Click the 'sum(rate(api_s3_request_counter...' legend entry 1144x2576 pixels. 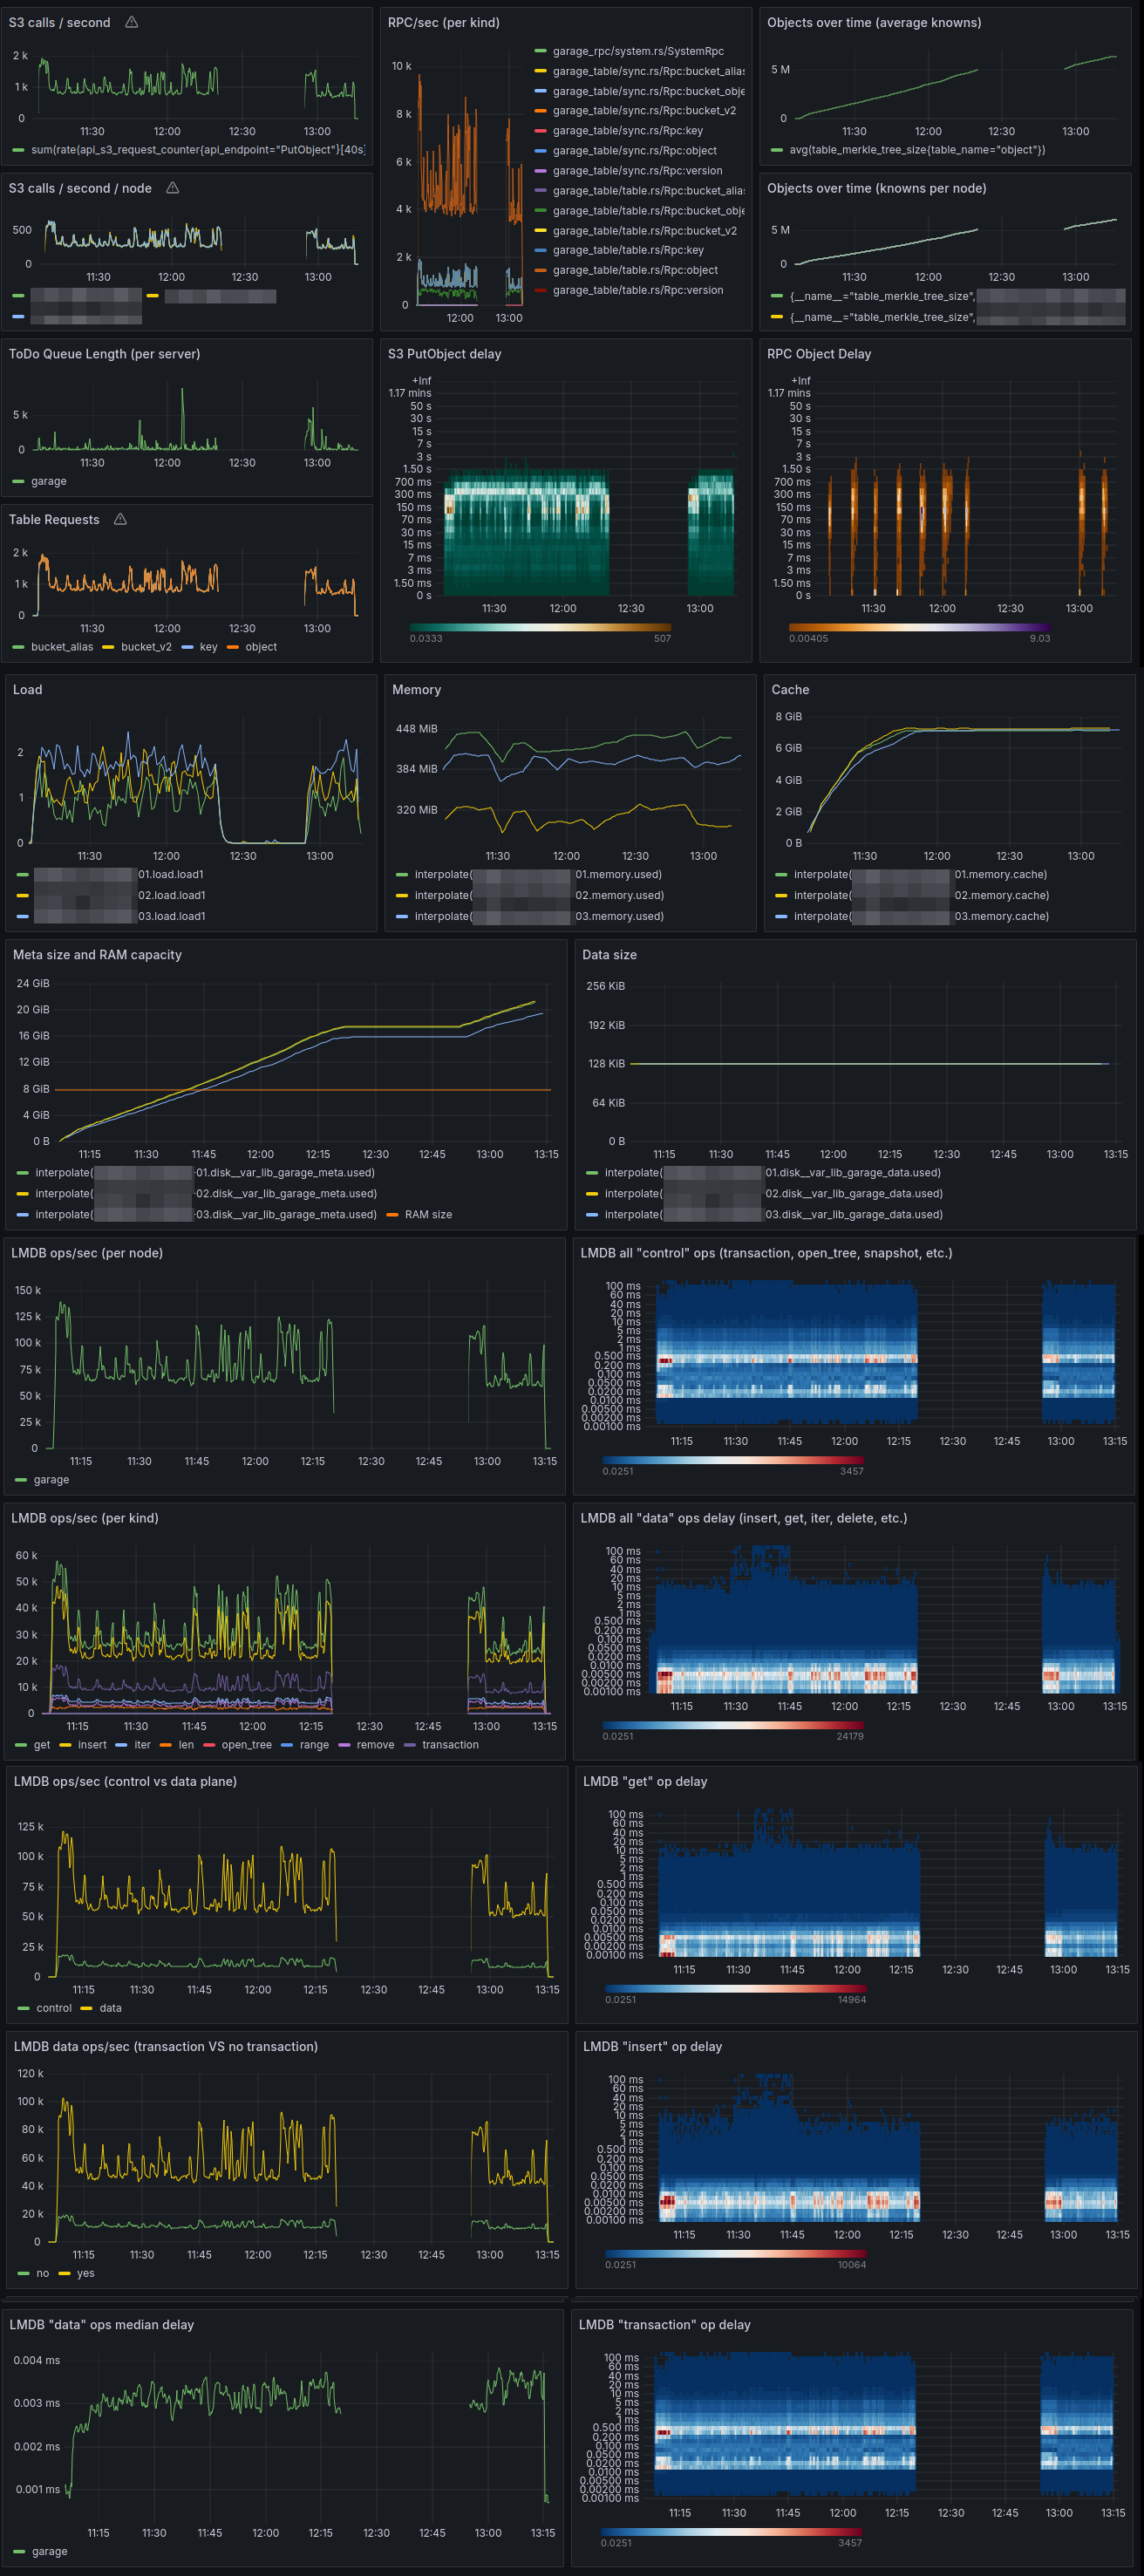(198, 150)
